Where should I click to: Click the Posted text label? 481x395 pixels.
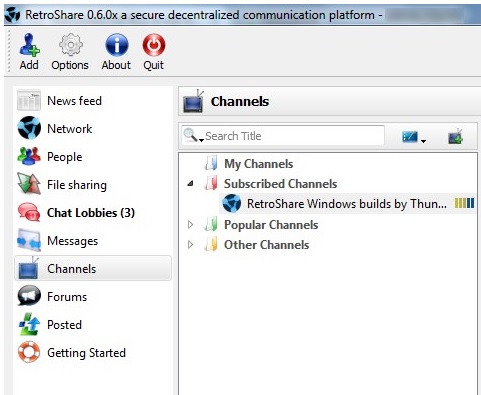64,325
